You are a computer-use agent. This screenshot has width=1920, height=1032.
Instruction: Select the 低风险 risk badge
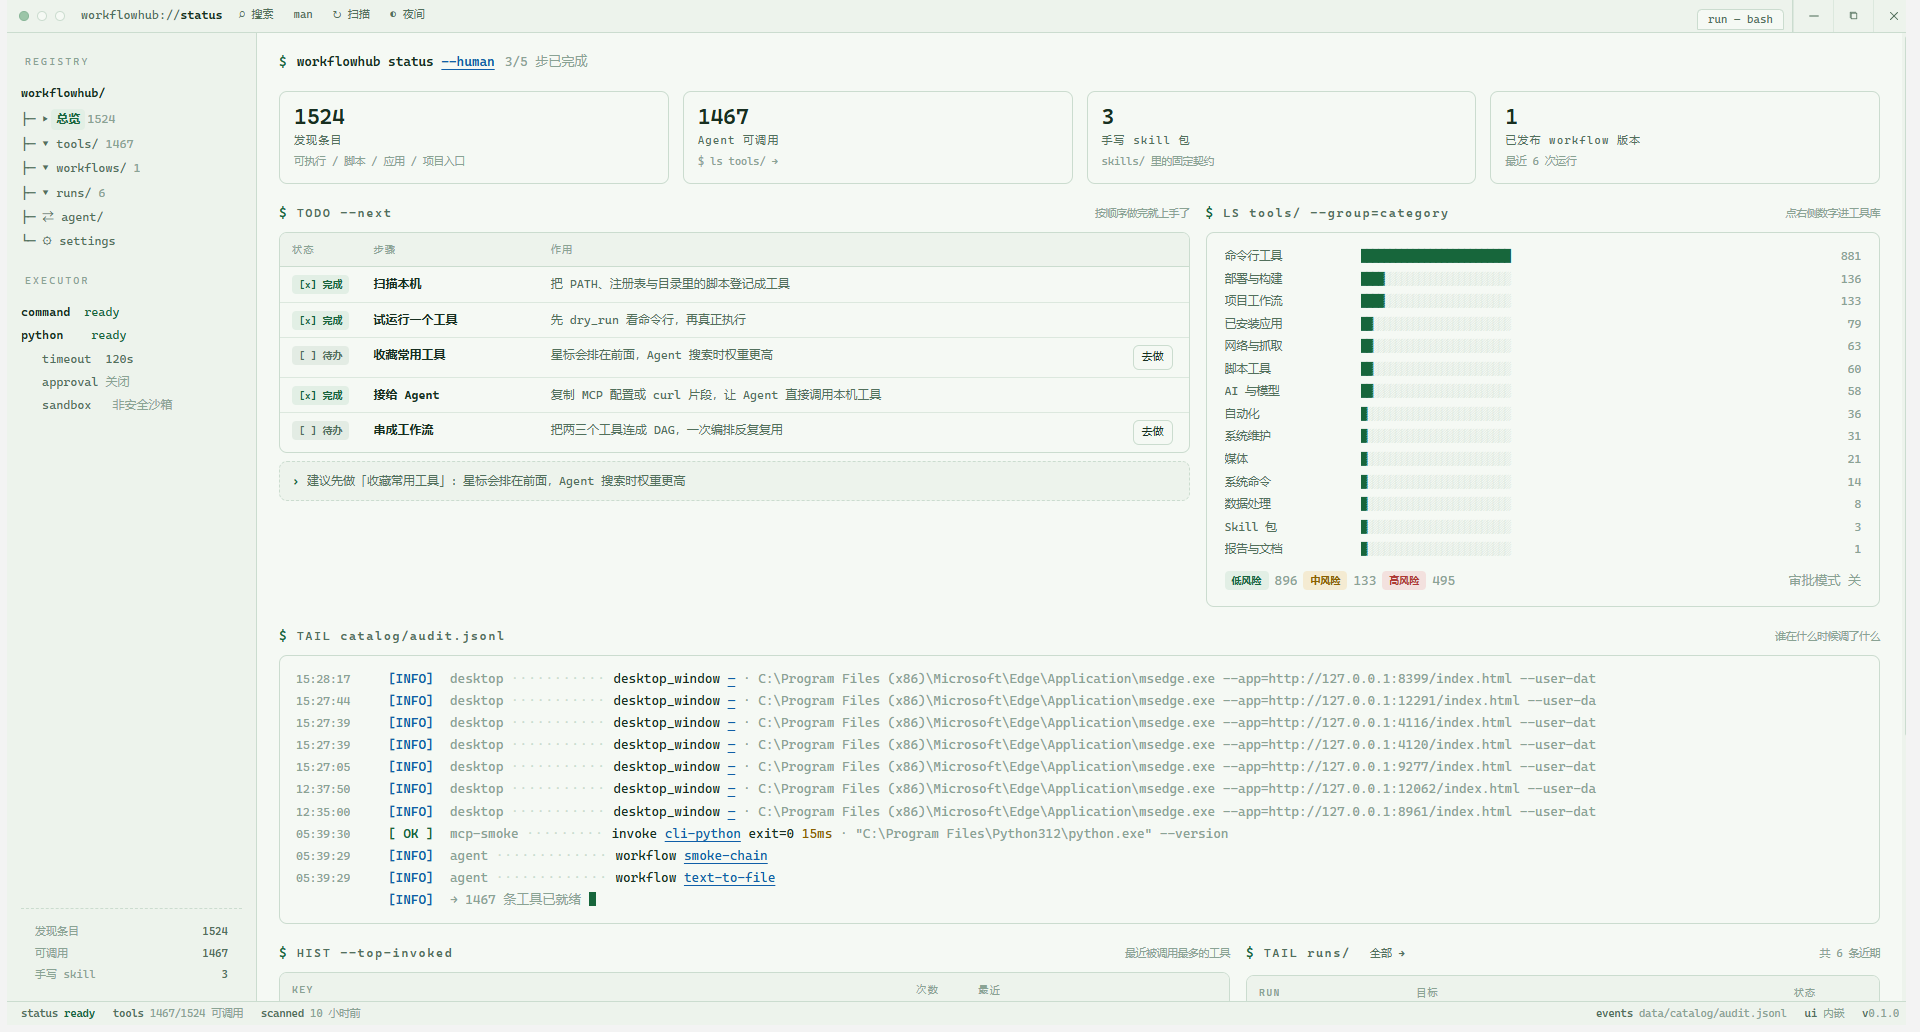tap(1246, 581)
